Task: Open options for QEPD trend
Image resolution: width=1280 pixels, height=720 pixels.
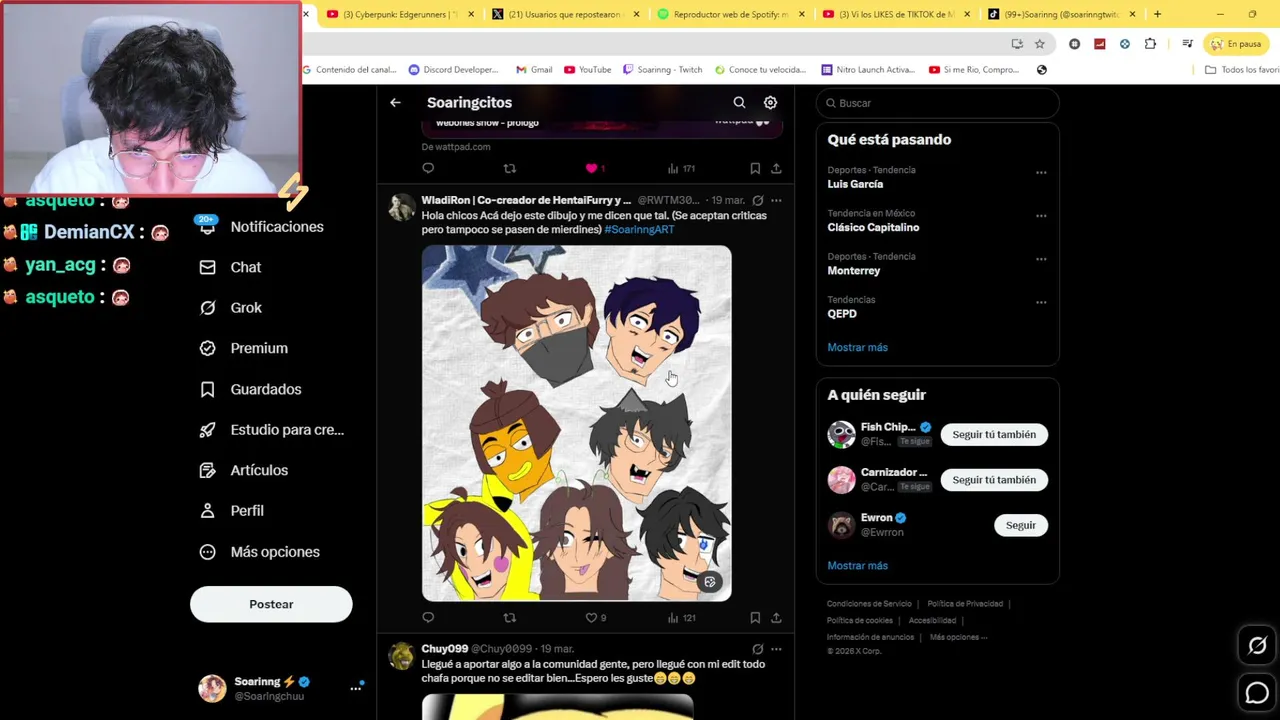Action: pyautogui.click(x=1041, y=302)
